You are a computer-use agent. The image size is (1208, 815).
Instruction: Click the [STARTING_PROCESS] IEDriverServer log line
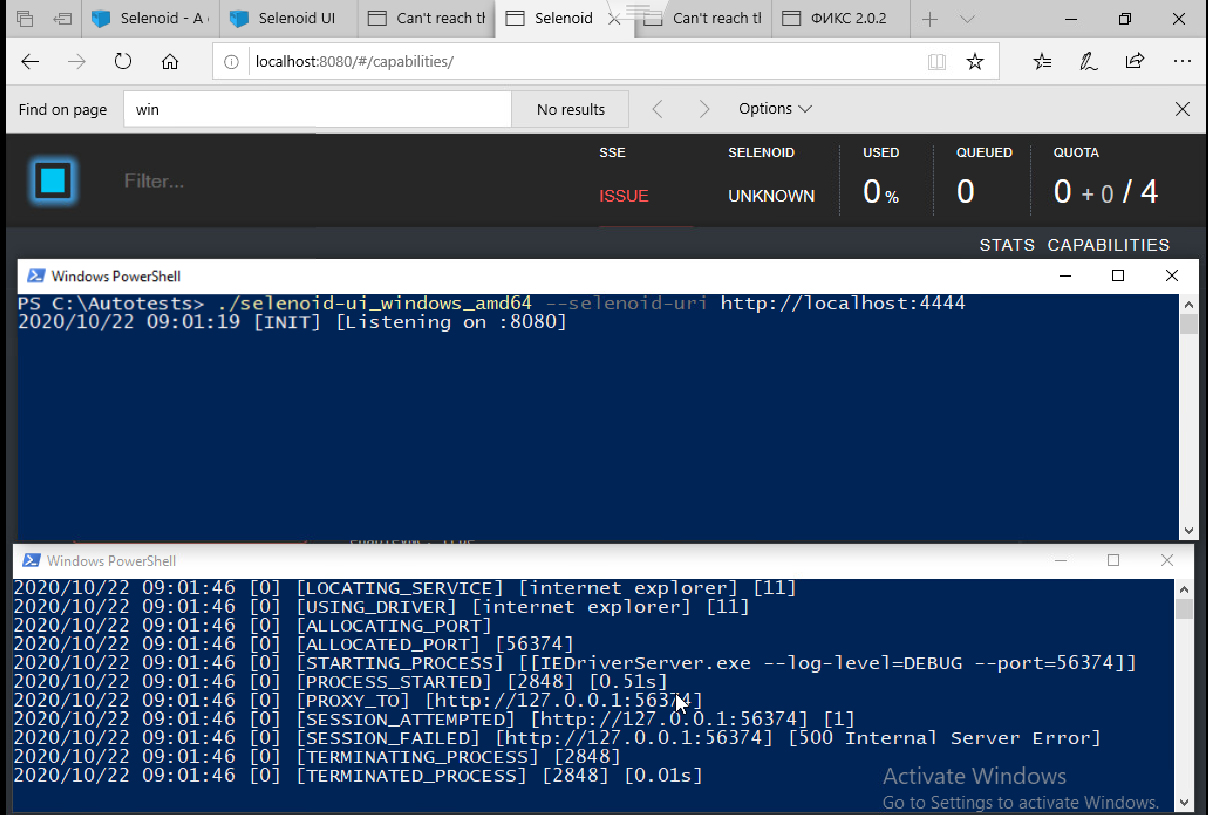[575, 663]
